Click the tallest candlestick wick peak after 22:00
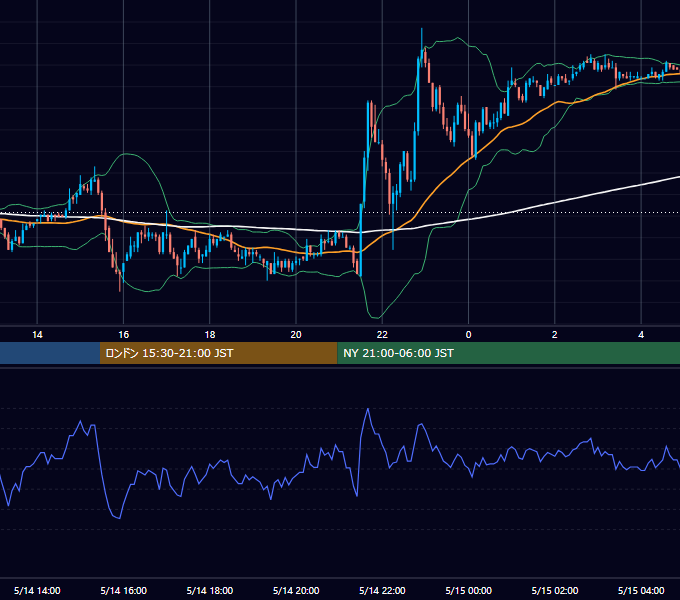680x600 pixels. click(x=422, y=29)
